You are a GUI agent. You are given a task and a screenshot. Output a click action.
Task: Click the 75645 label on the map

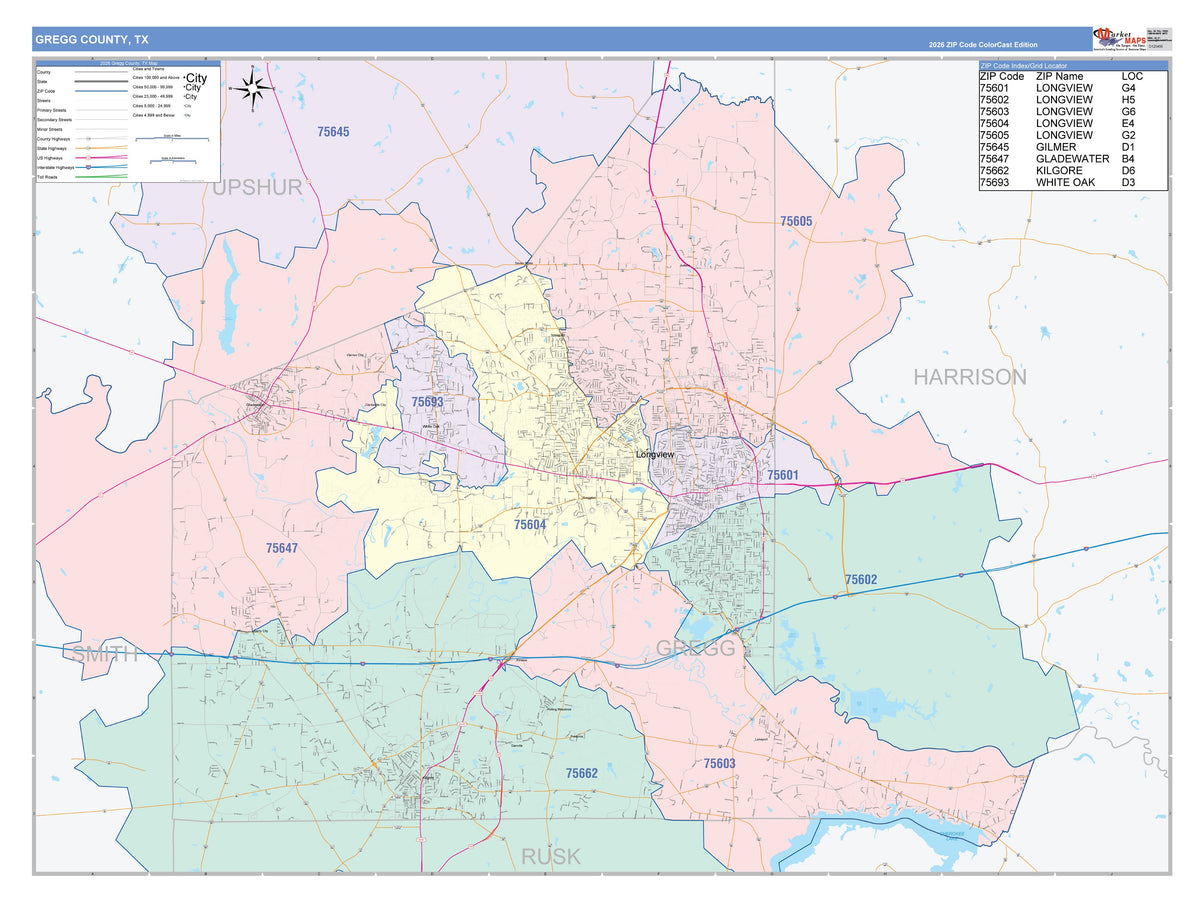coord(333,132)
